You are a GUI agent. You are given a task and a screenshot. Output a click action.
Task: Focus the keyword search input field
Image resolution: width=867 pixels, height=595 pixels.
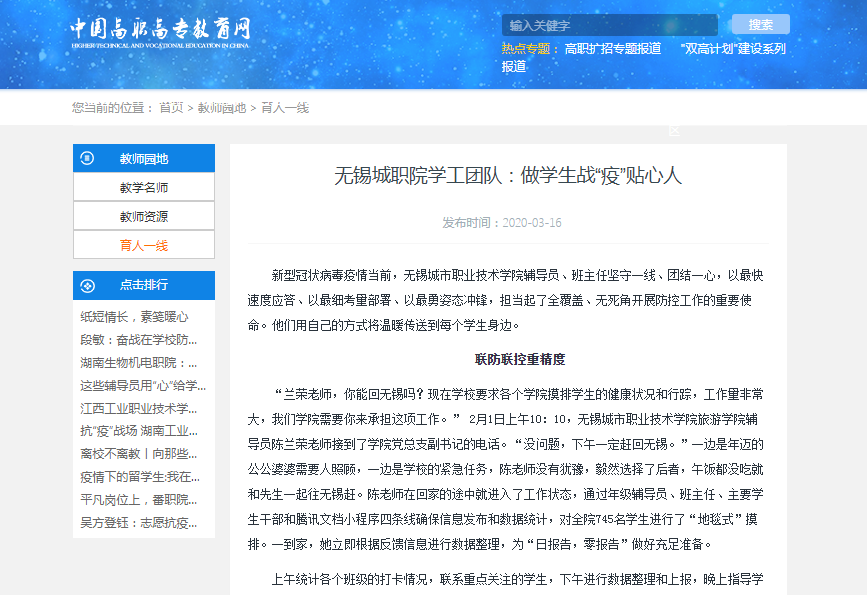coord(610,25)
